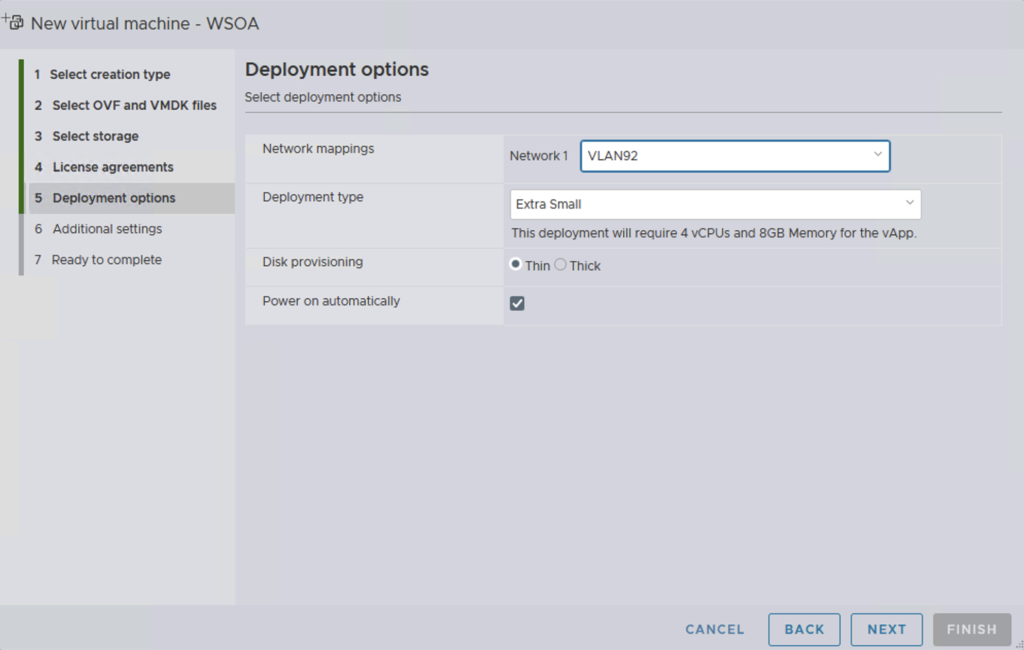Image resolution: width=1024 pixels, height=650 pixels.
Task: Open the Network 1 VLAN92 dropdown
Action: (735, 156)
